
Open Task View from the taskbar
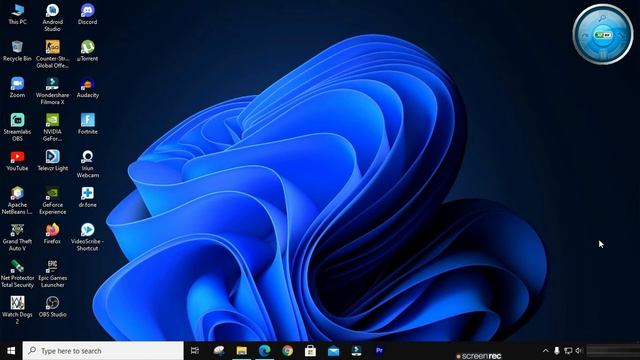(195, 351)
